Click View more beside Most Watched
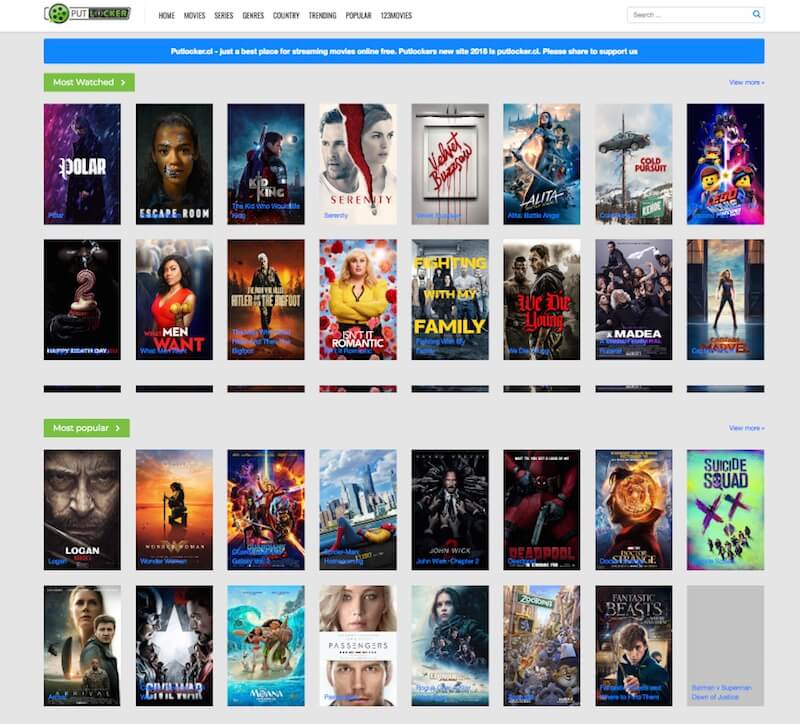 pyautogui.click(x=746, y=82)
